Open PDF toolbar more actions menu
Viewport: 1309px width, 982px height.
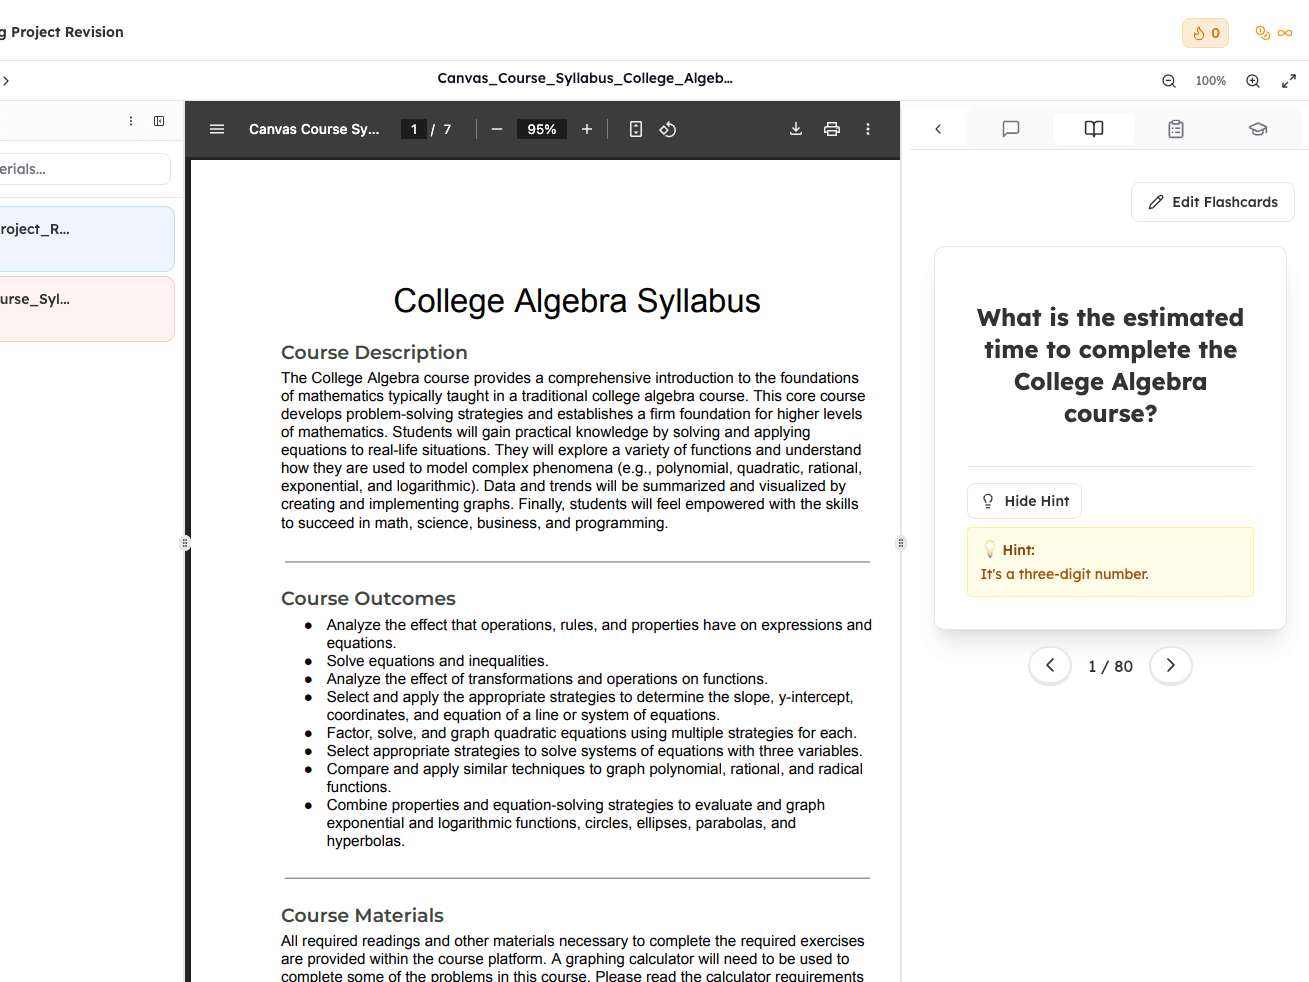[x=868, y=129]
